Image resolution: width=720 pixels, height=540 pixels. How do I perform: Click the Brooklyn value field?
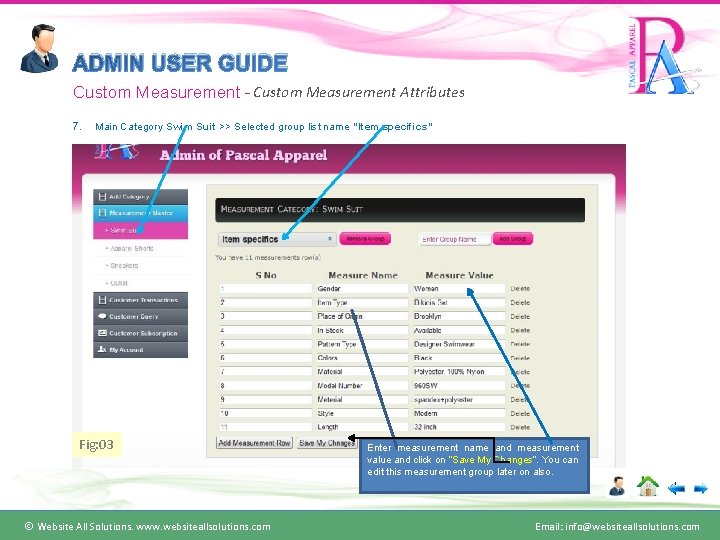[458, 316]
